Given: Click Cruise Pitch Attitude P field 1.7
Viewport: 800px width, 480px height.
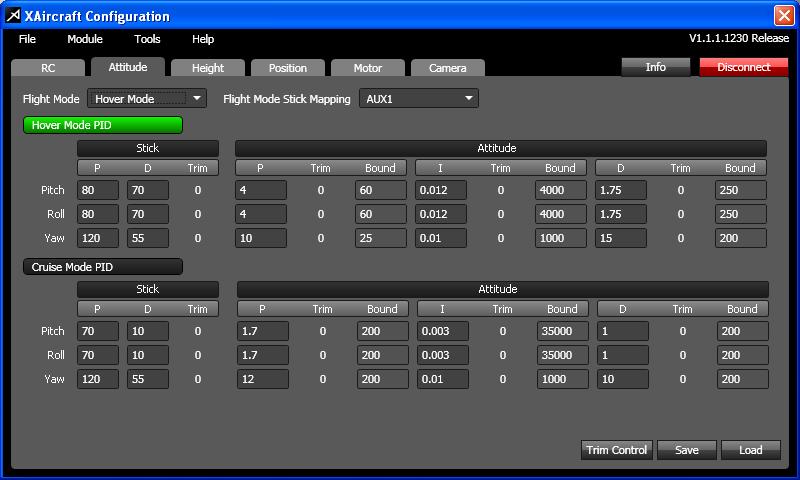Looking at the screenshot, I should click(263, 331).
